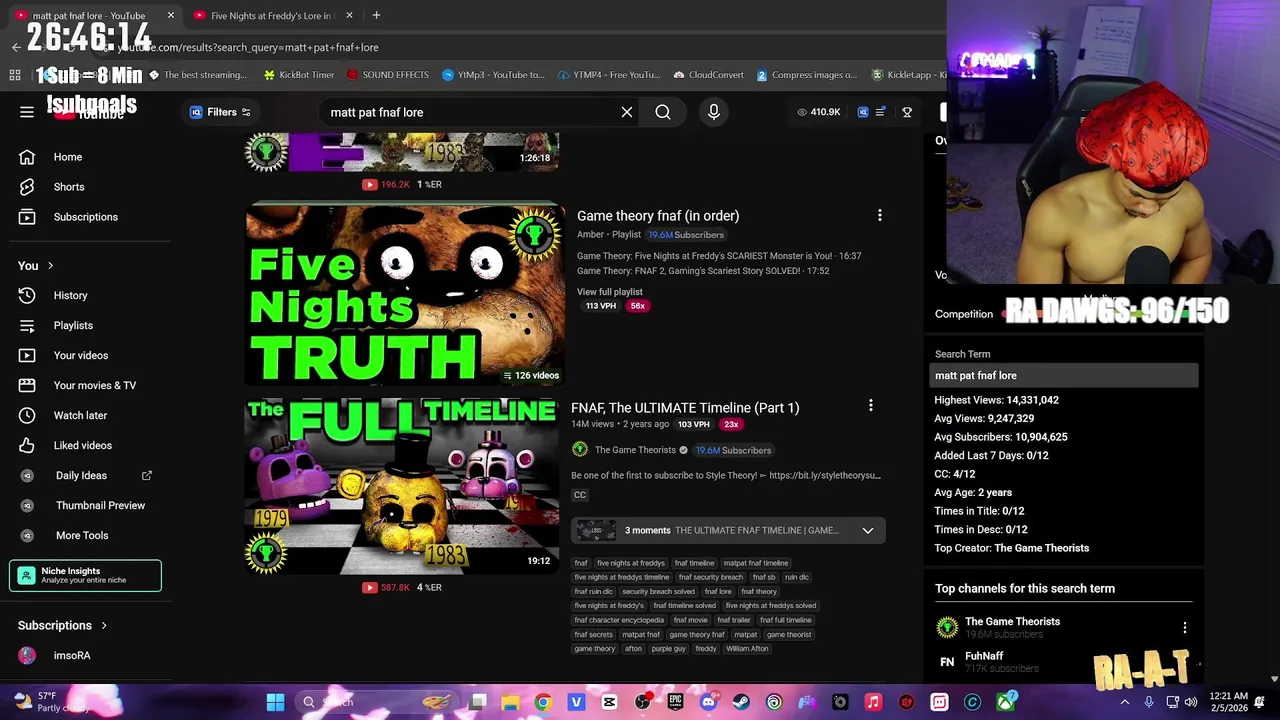
Task: Launch Google Chrome from the taskbar
Action: coord(543,702)
